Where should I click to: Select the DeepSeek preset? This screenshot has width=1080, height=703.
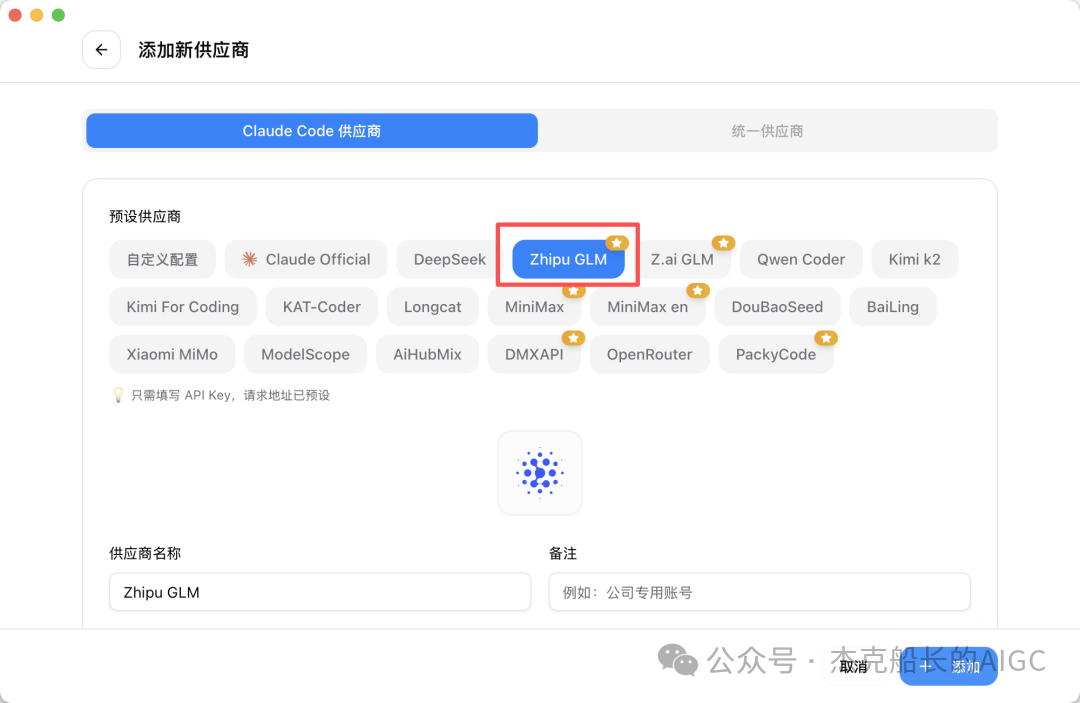coord(450,260)
